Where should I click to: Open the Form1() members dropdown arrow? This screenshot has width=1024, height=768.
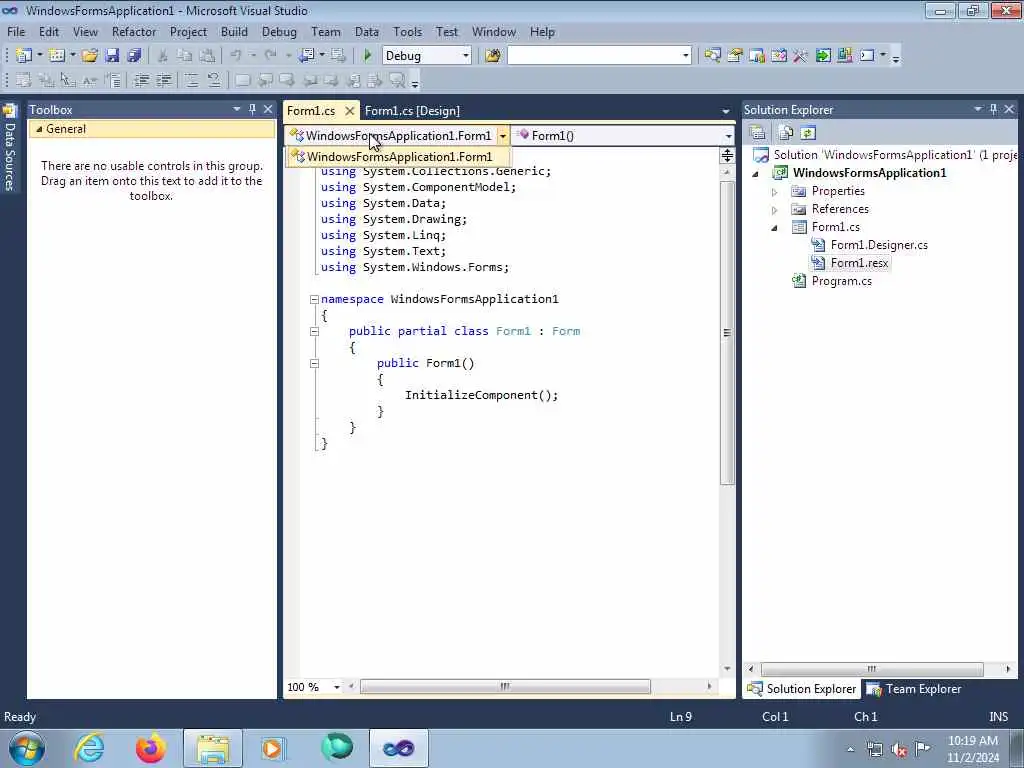[728, 136]
